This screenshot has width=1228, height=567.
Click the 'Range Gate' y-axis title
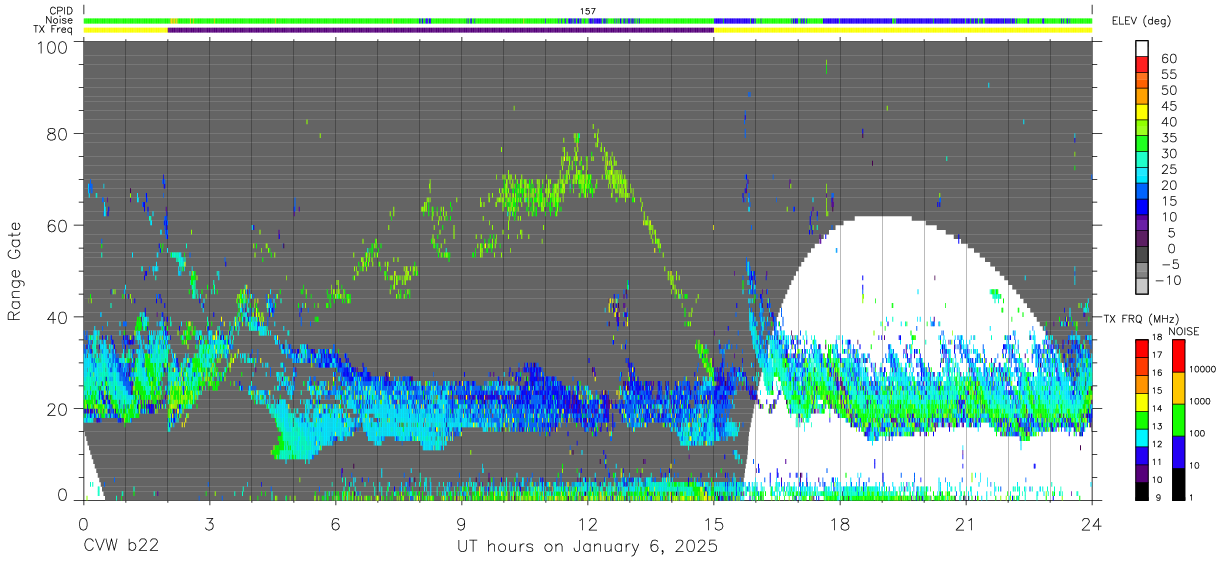tap(15, 271)
